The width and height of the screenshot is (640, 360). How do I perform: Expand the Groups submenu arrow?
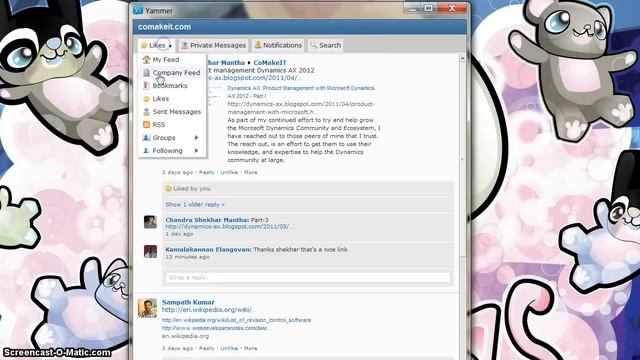tap(196, 138)
